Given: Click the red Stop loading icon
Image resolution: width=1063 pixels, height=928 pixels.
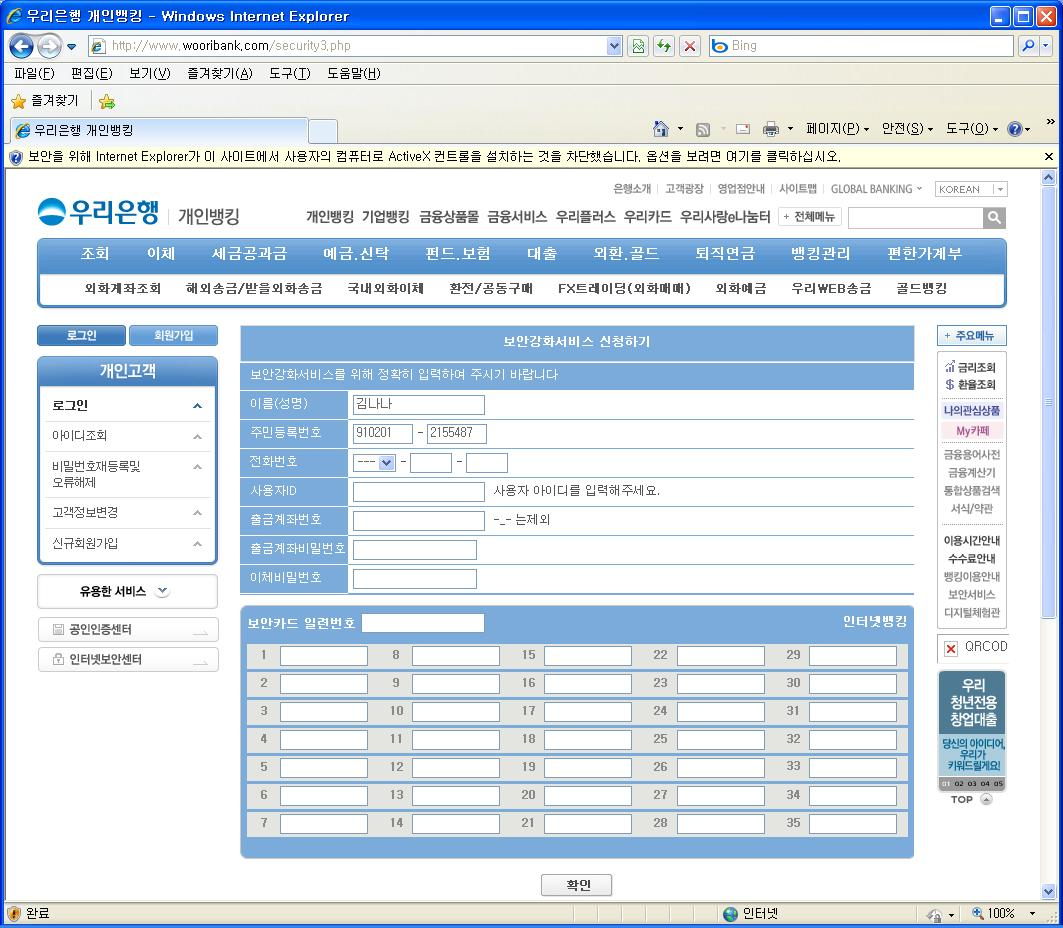Looking at the screenshot, I should coord(689,45).
